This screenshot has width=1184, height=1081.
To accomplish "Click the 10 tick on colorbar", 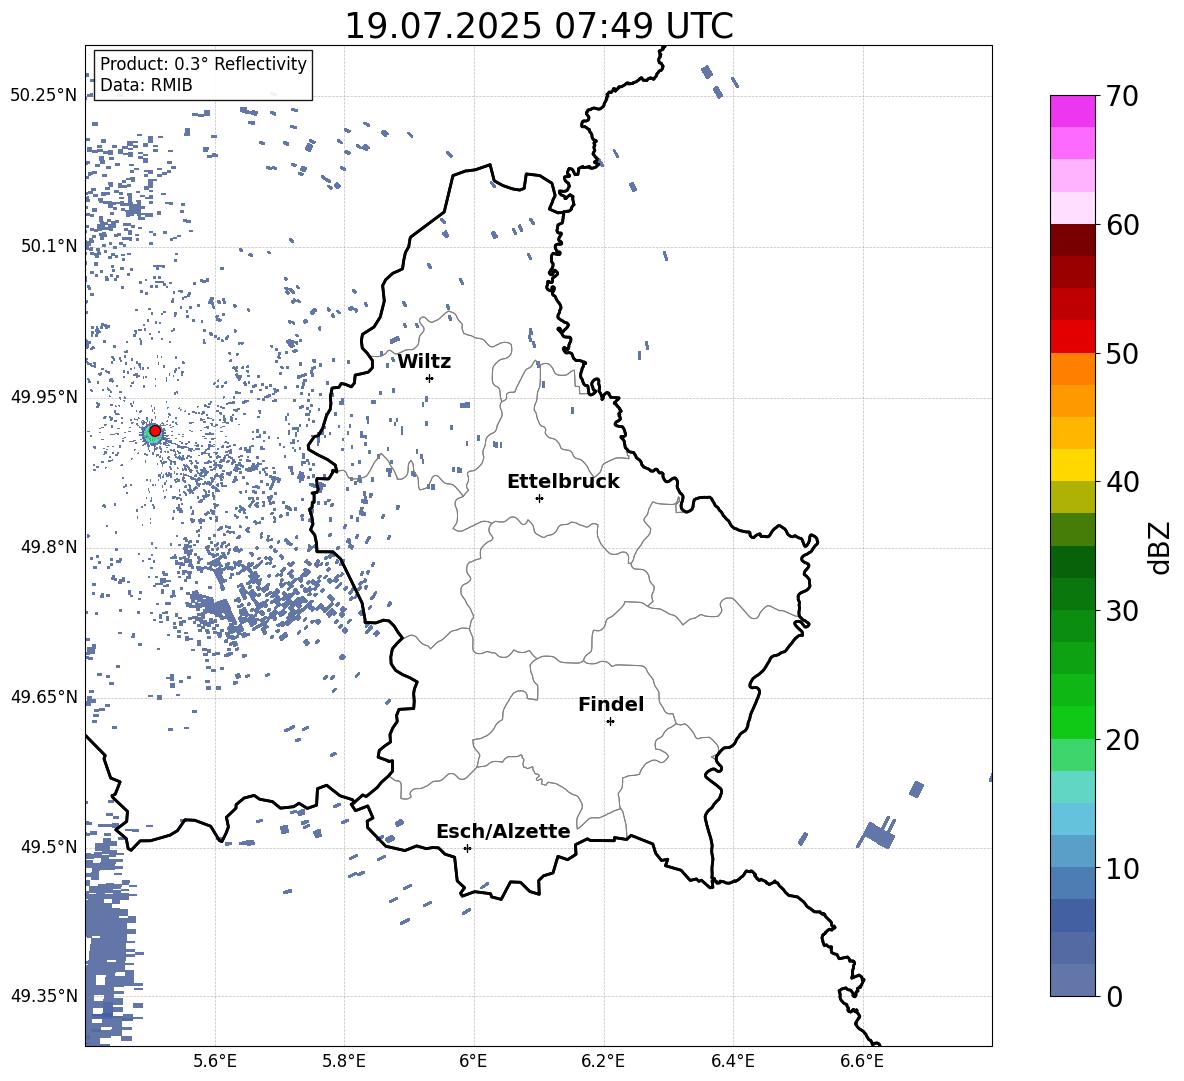I will pyautogui.click(x=1121, y=868).
